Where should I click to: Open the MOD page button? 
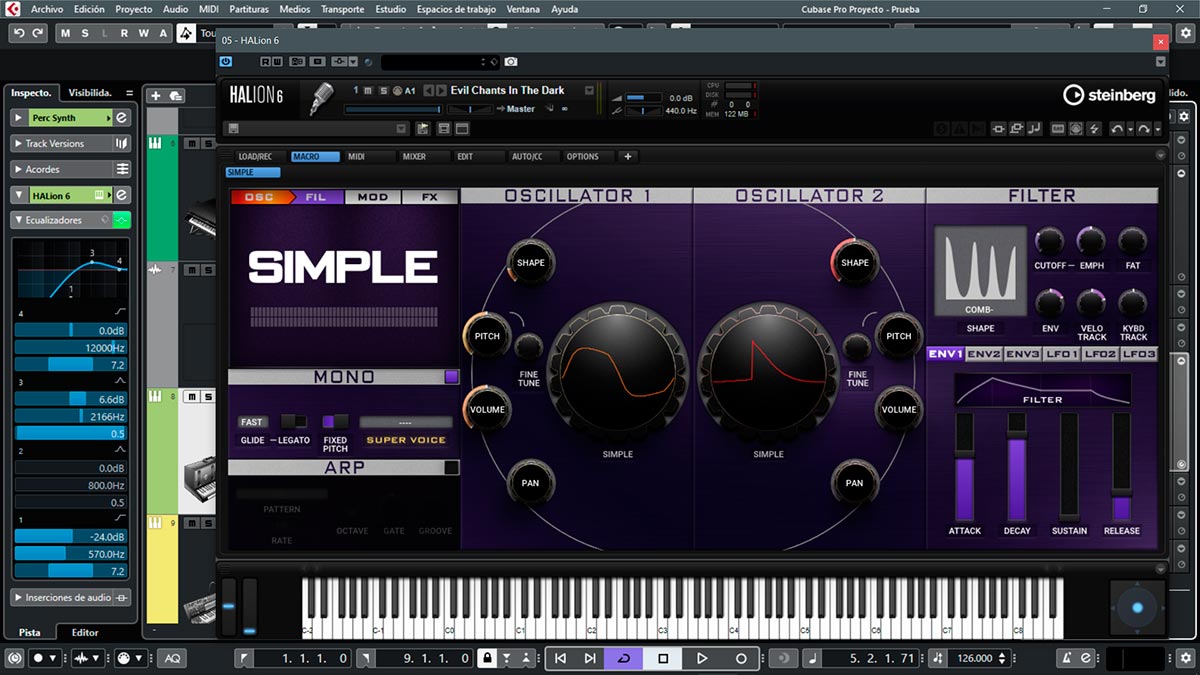point(373,197)
